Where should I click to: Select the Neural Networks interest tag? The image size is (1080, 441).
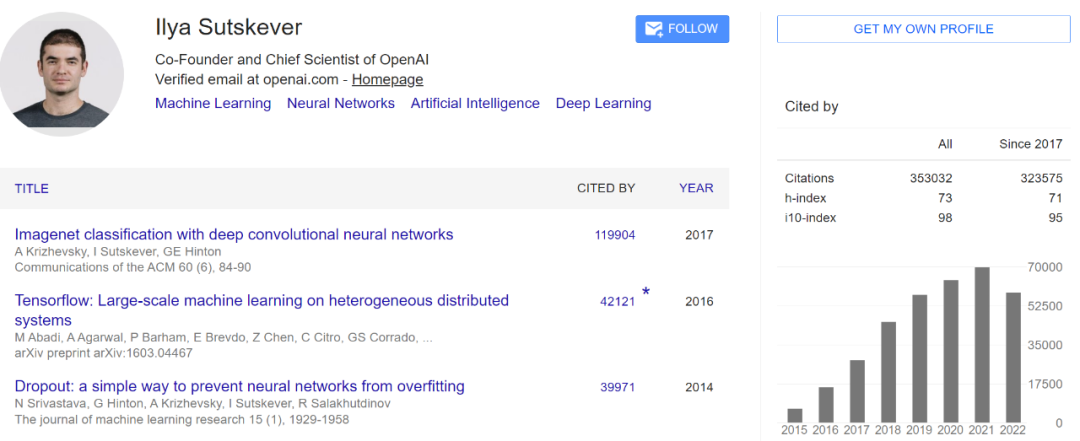(x=341, y=103)
